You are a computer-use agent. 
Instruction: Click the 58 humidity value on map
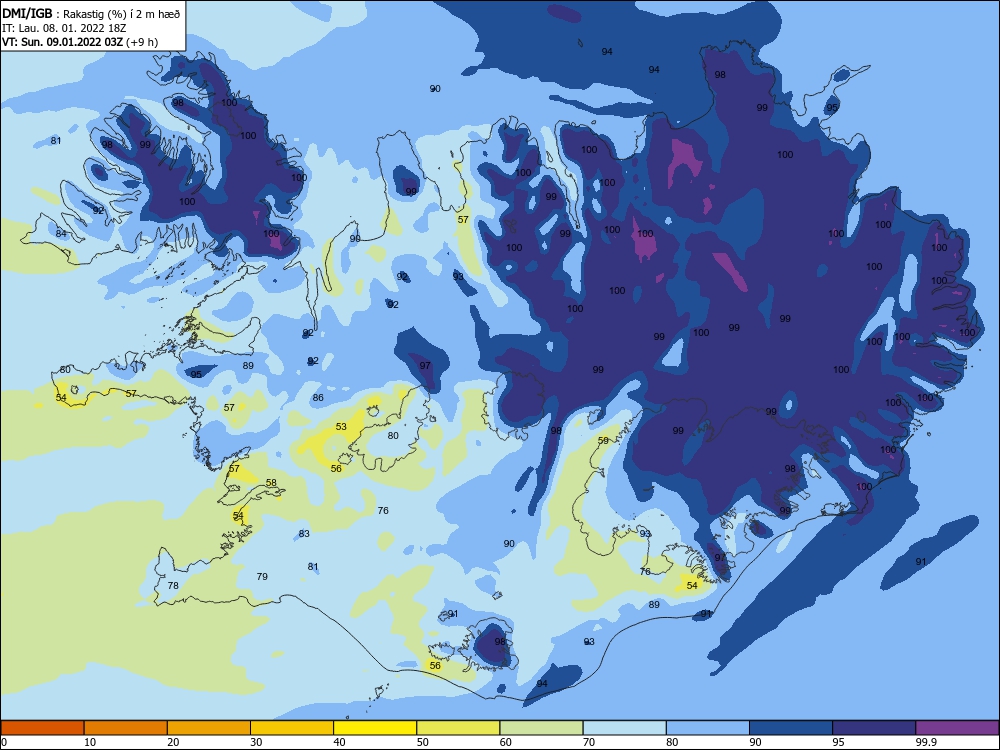tap(272, 483)
